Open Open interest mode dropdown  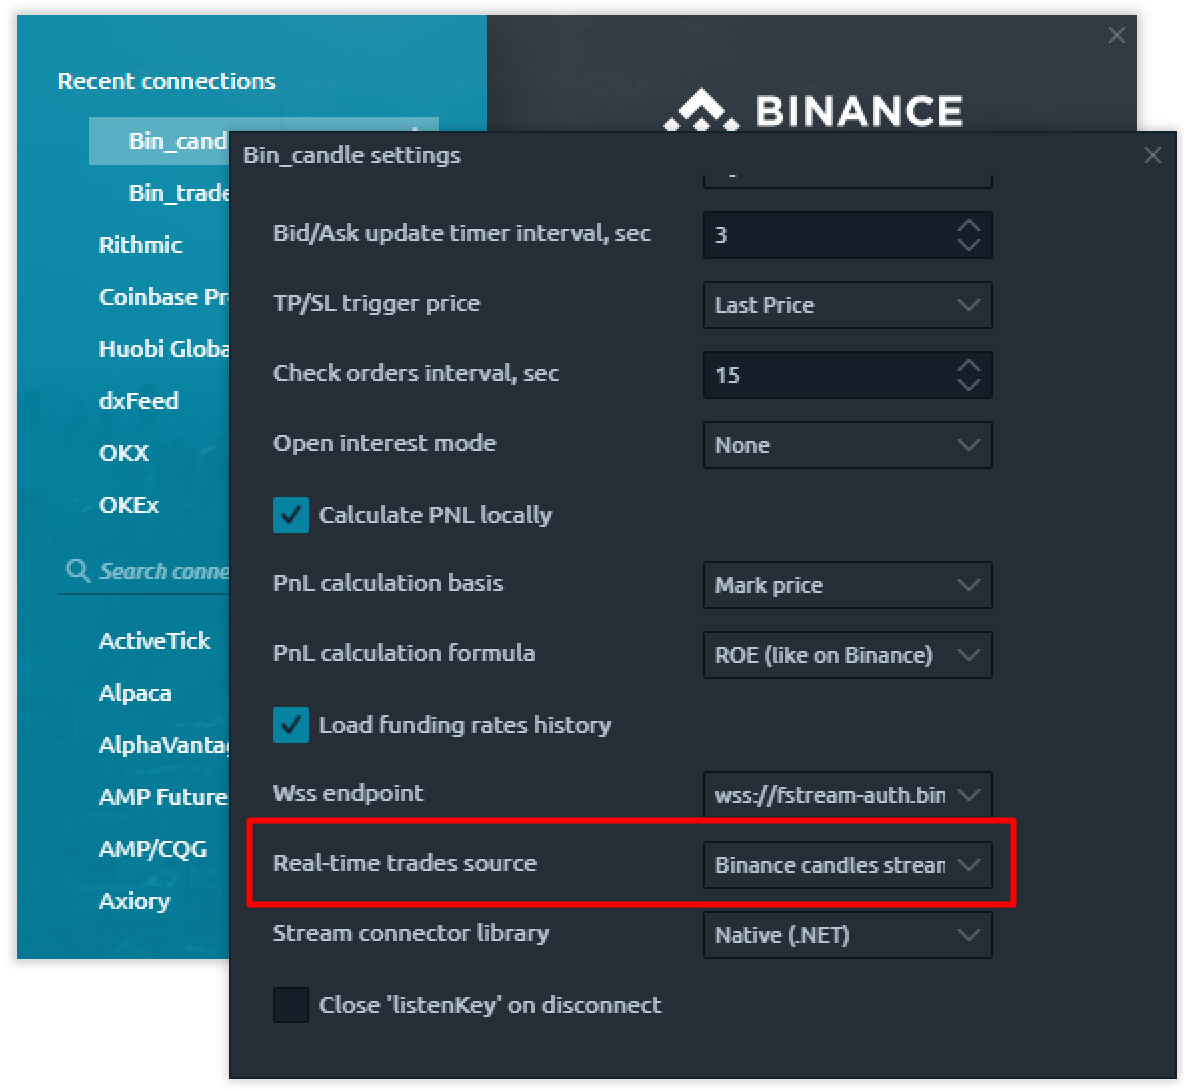tap(847, 445)
